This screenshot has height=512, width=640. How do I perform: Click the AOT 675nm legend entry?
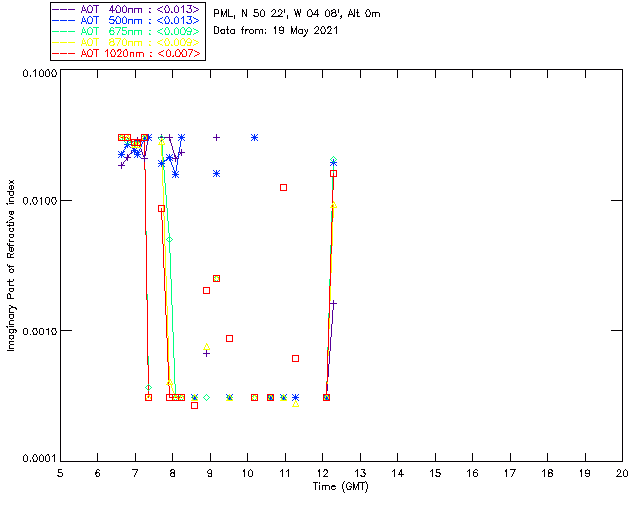127,31
